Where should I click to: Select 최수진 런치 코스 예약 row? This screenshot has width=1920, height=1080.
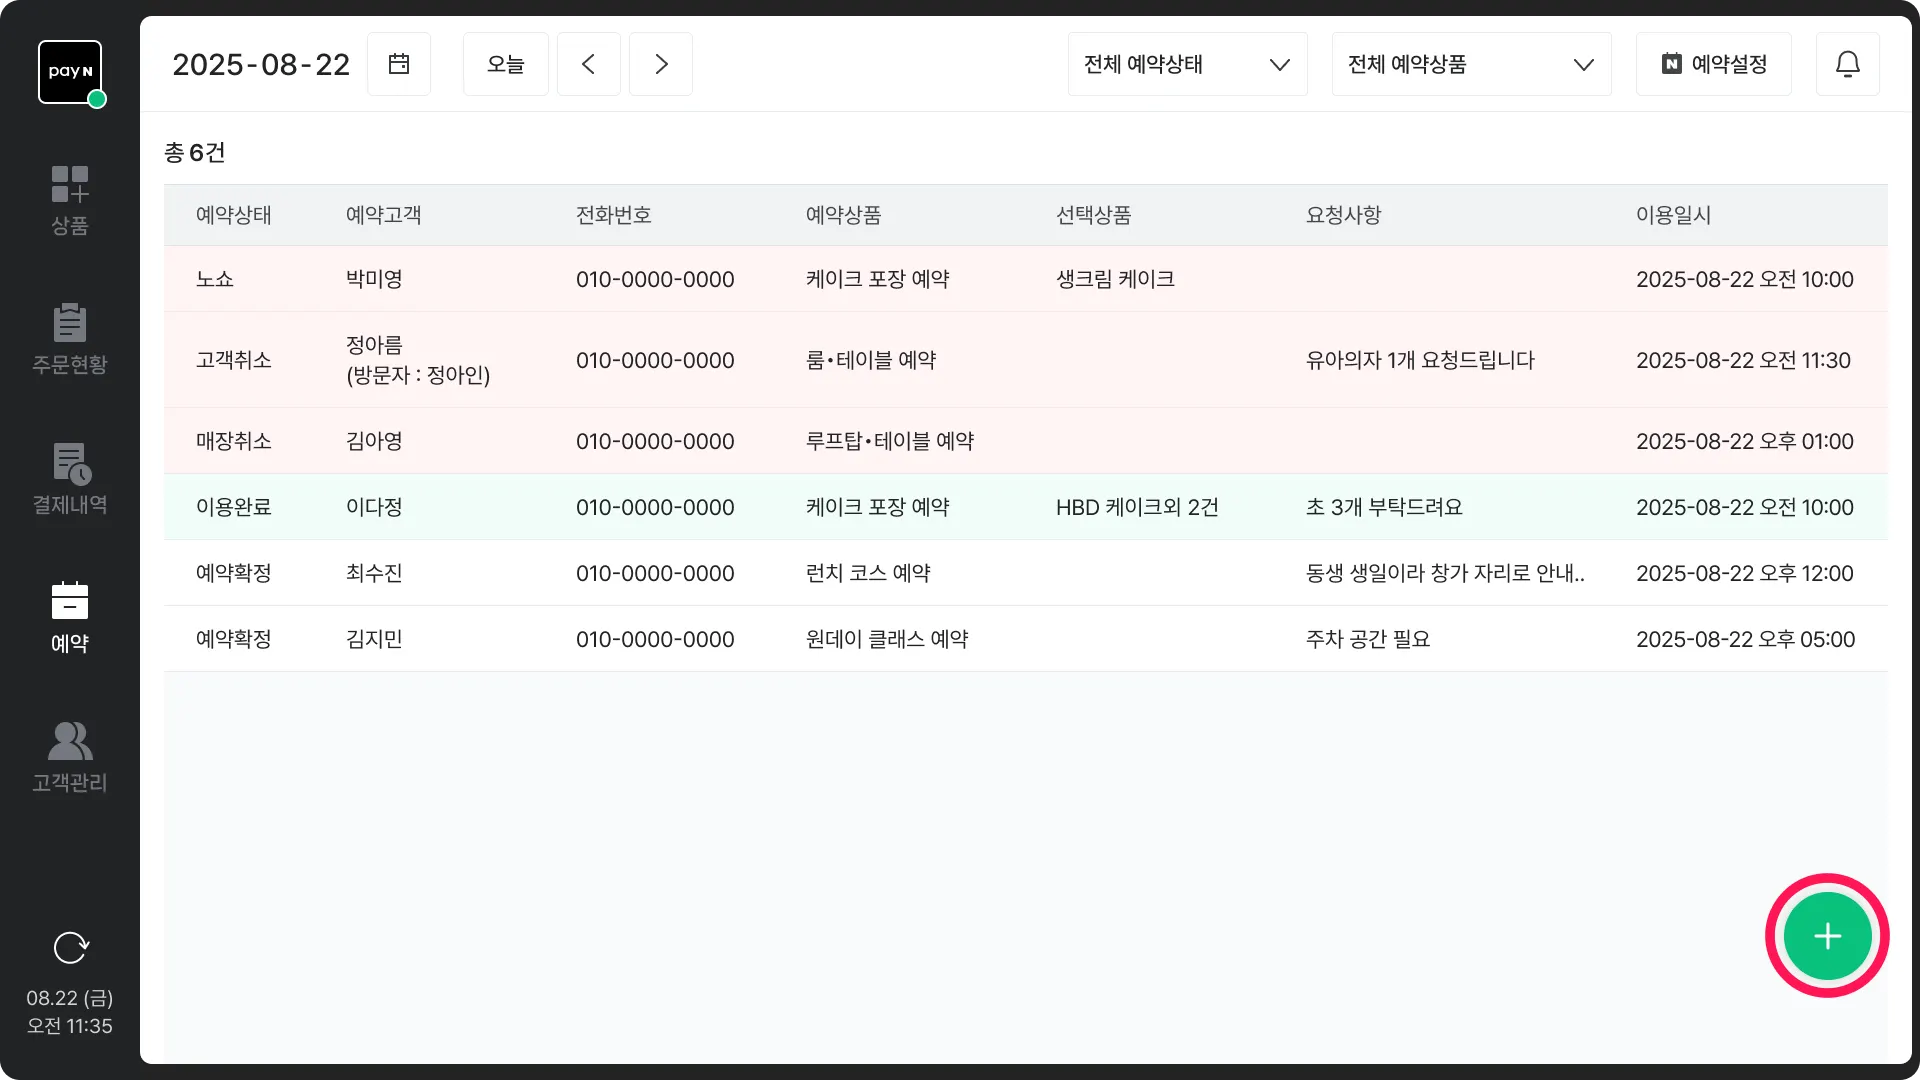click(x=1025, y=573)
